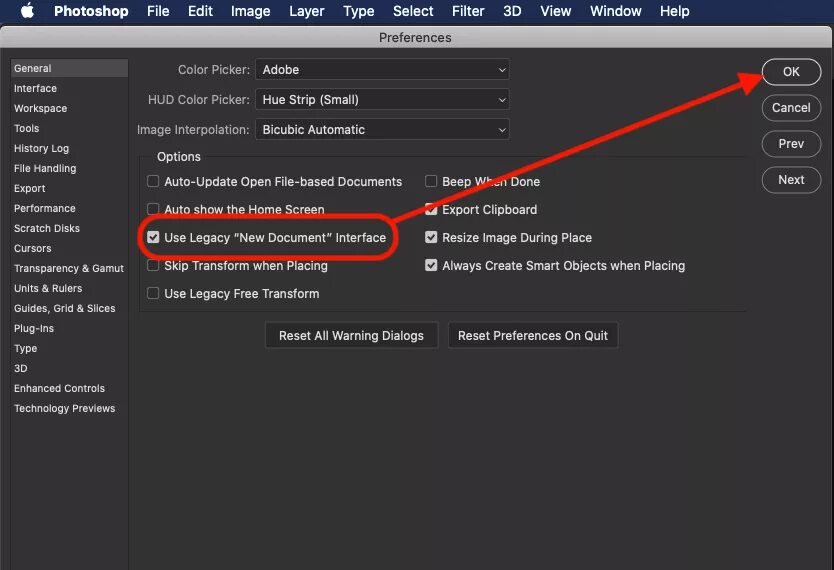
Task: Open the Layer menu
Action: click(x=306, y=11)
